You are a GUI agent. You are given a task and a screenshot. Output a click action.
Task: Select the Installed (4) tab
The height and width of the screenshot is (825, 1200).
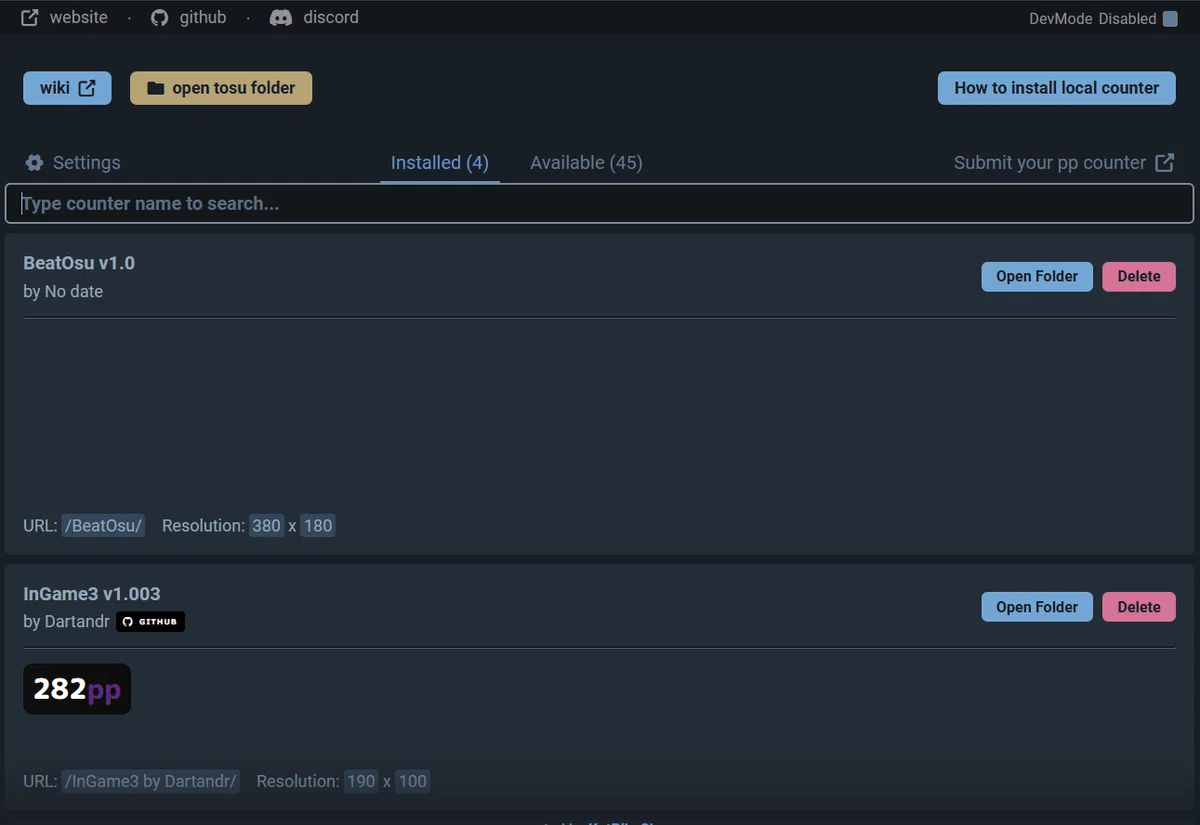point(440,163)
